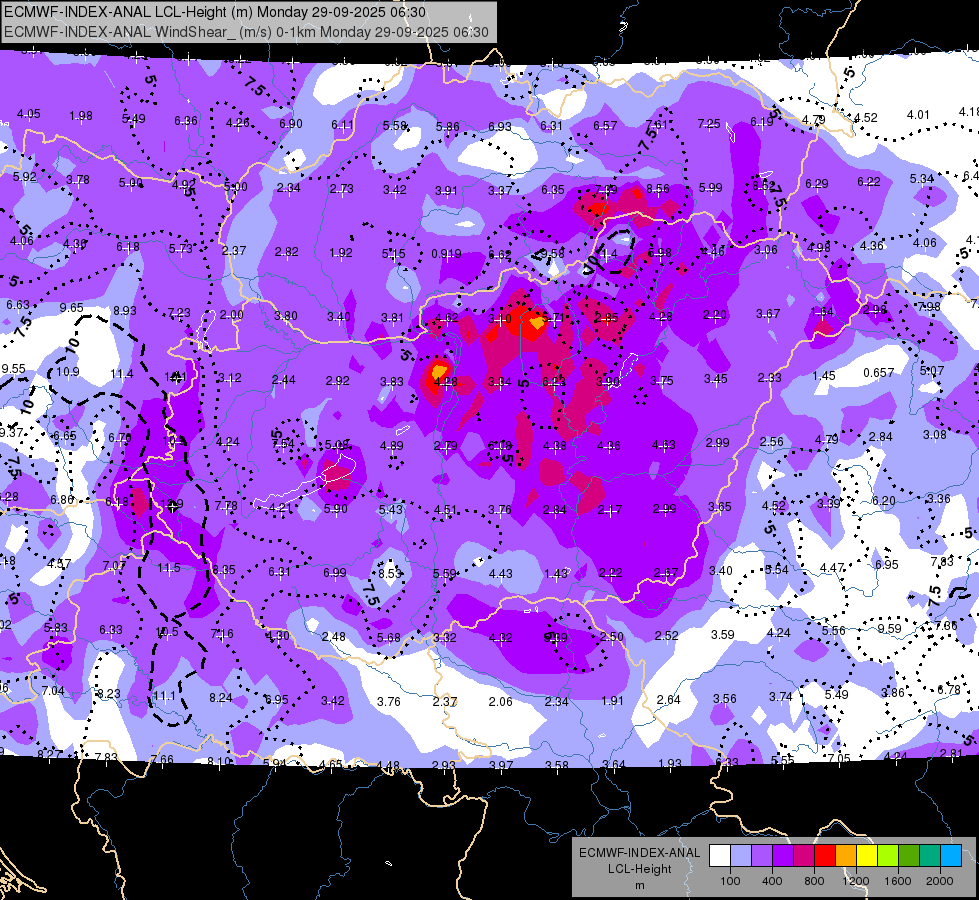979x900 pixels.
Task: Click the grid value 8.56
Action: coord(657,189)
